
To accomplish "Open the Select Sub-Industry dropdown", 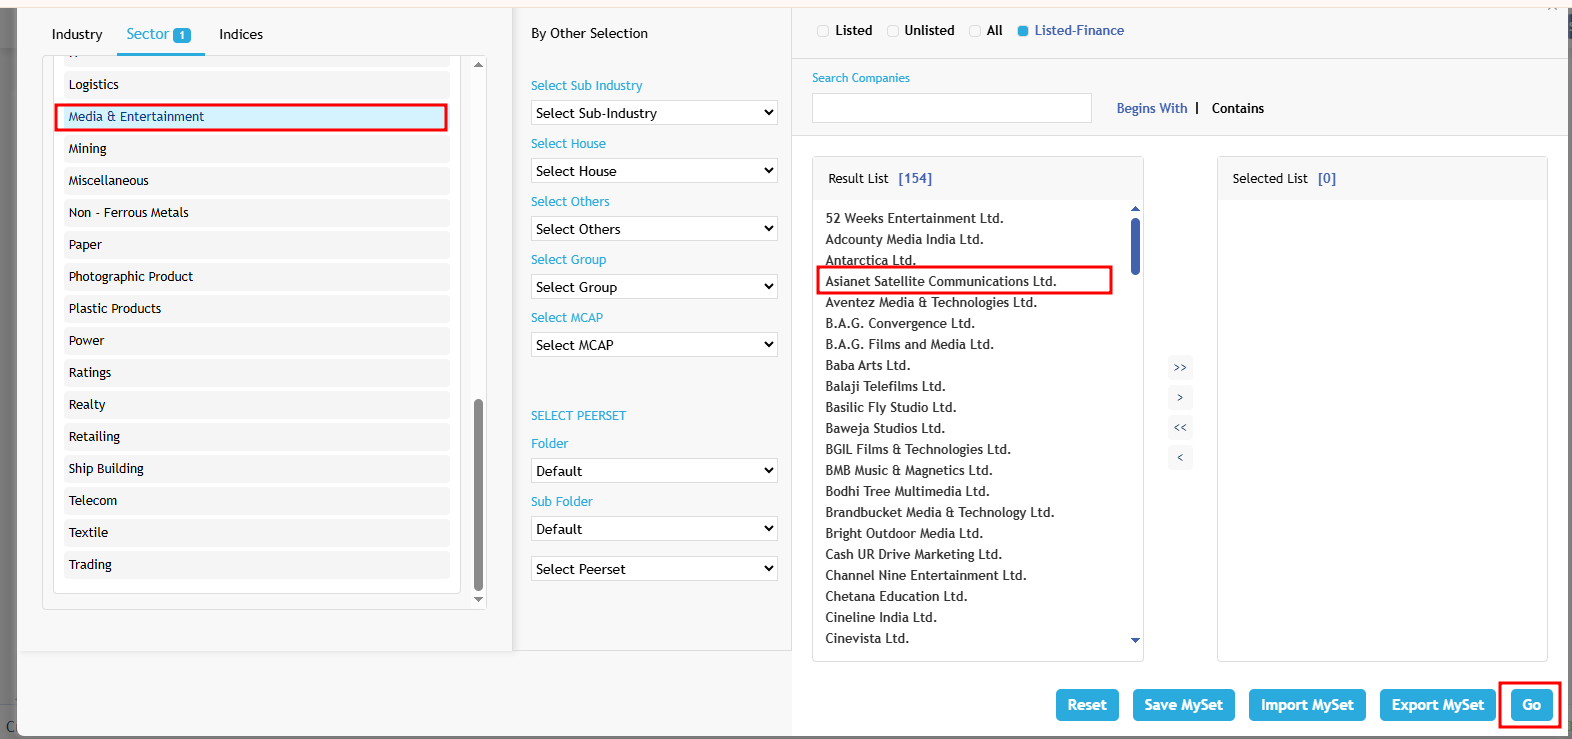I will coord(654,113).
